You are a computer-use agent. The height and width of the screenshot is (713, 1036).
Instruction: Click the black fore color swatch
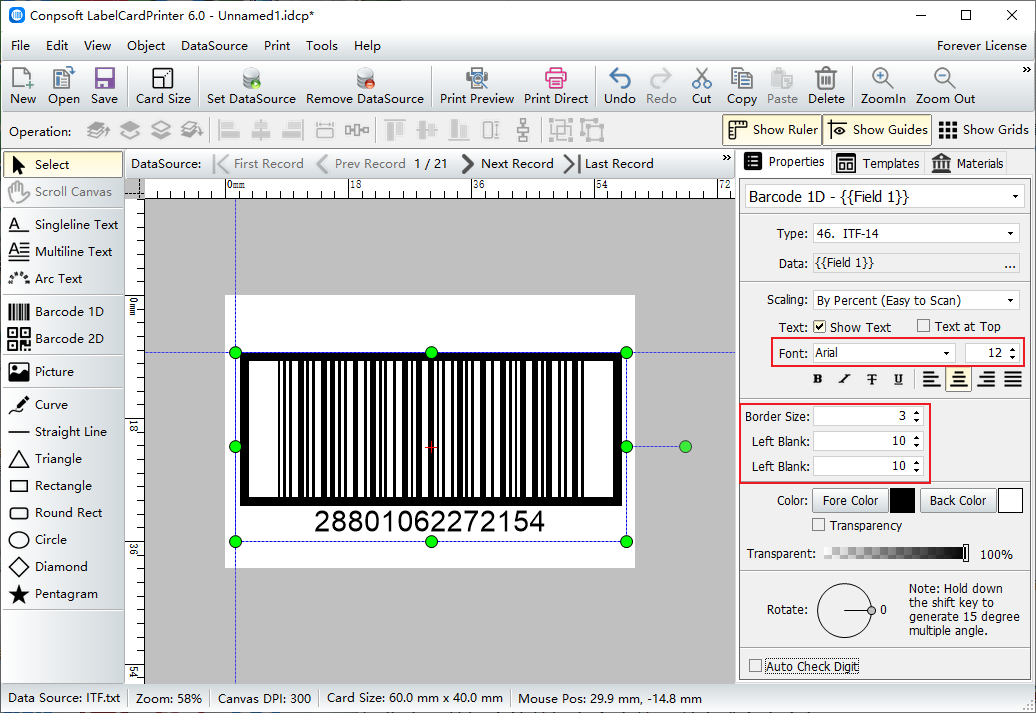pos(902,501)
